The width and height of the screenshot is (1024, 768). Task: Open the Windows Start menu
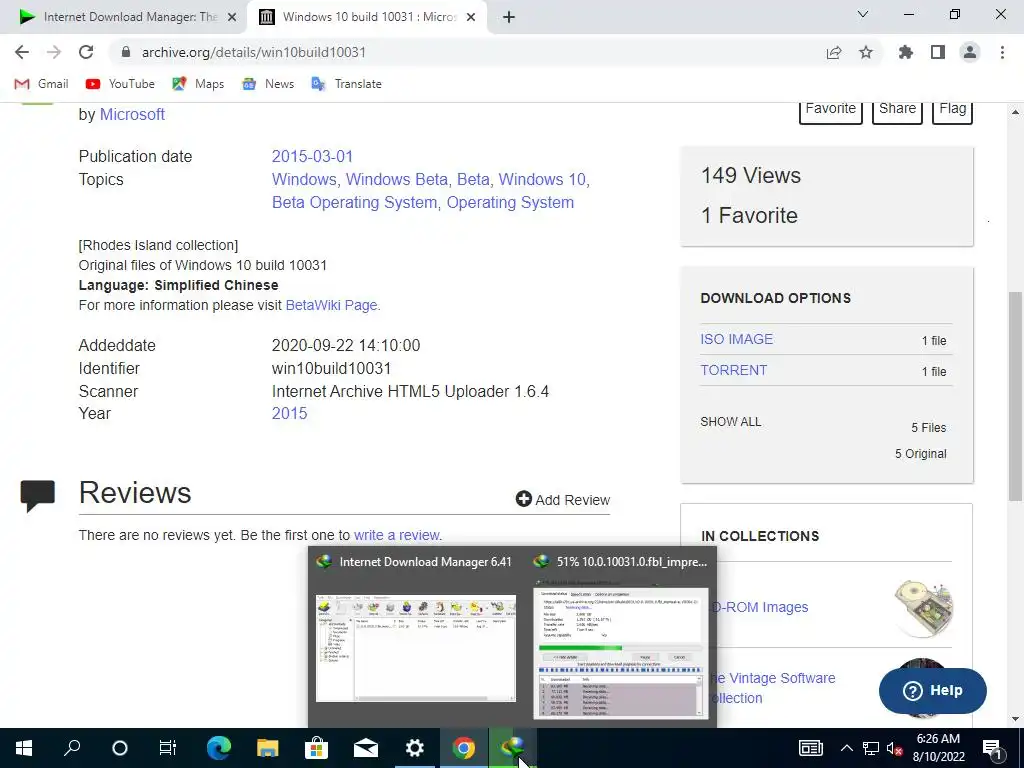[x=24, y=748]
